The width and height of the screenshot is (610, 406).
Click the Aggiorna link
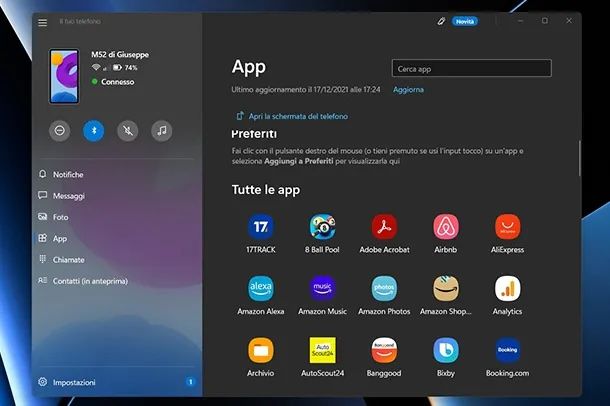[408, 89]
